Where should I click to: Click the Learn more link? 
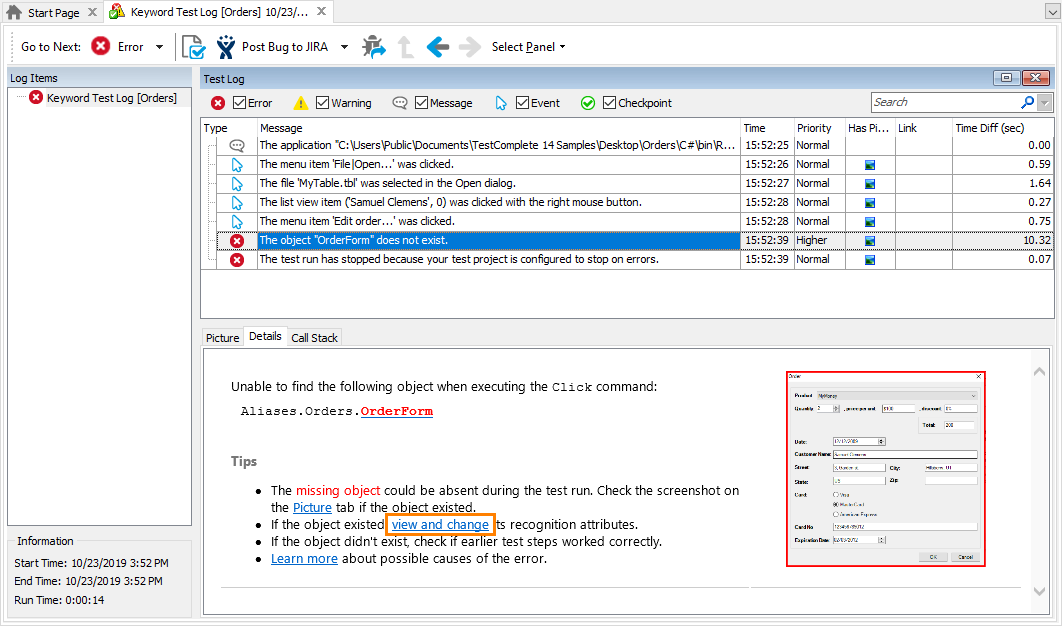coord(304,558)
